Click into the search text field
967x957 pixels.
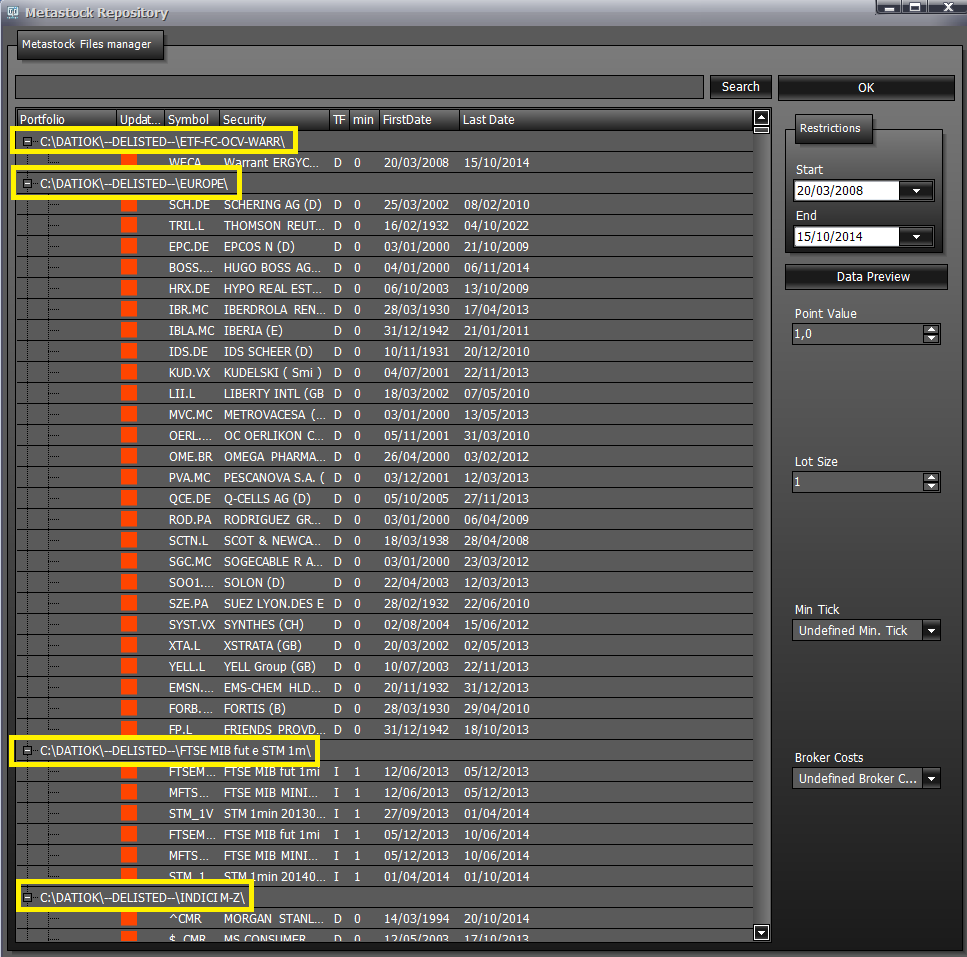359,87
